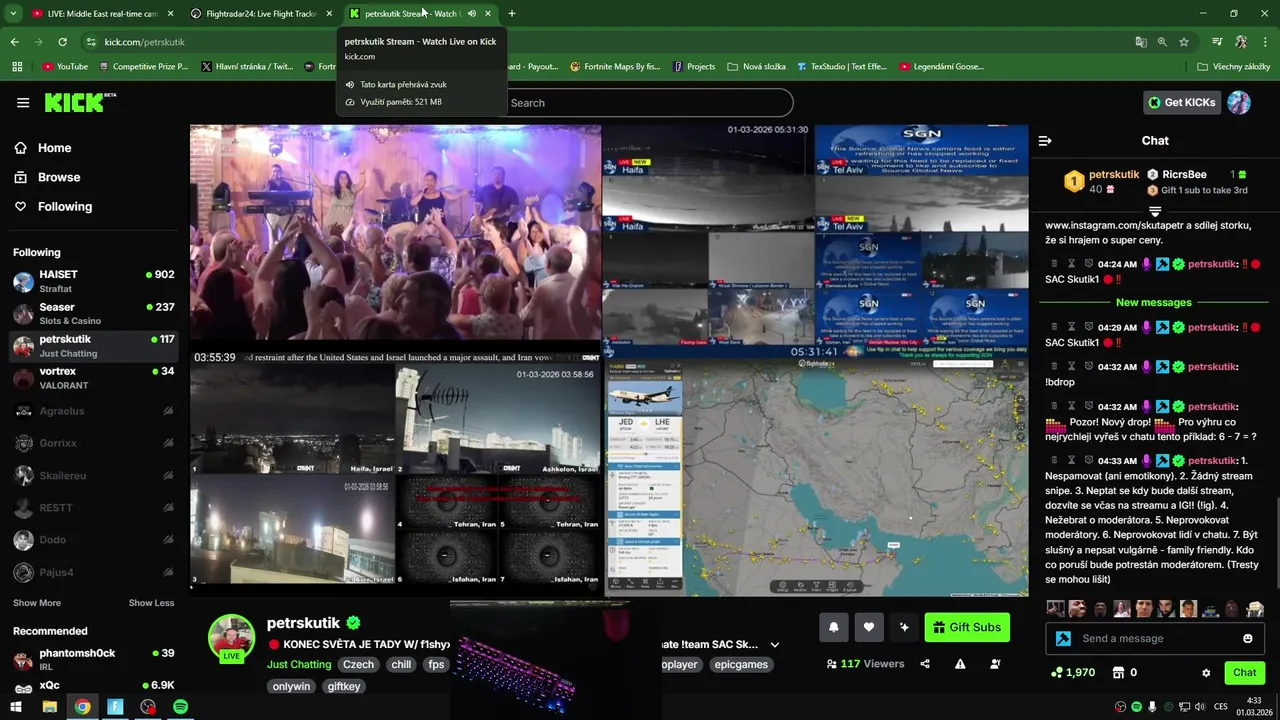Click the translate page icon

[1141, 42]
